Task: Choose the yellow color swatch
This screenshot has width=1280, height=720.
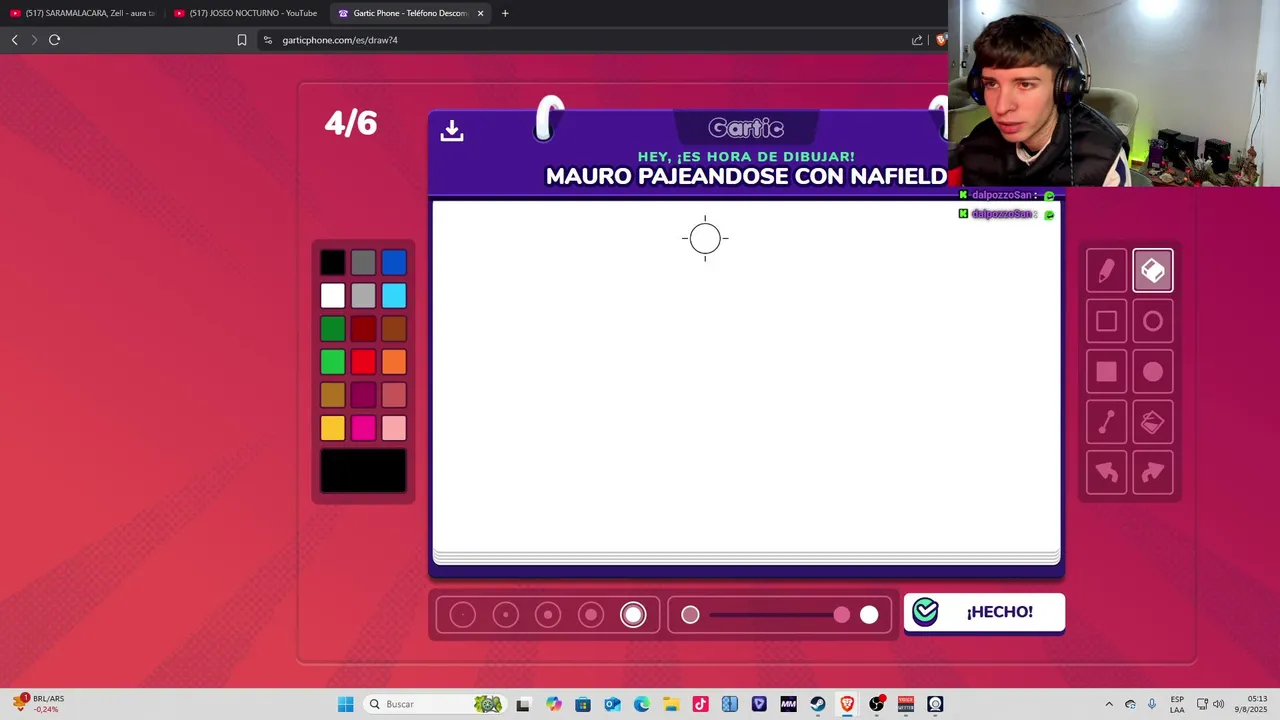Action: (333, 428)
